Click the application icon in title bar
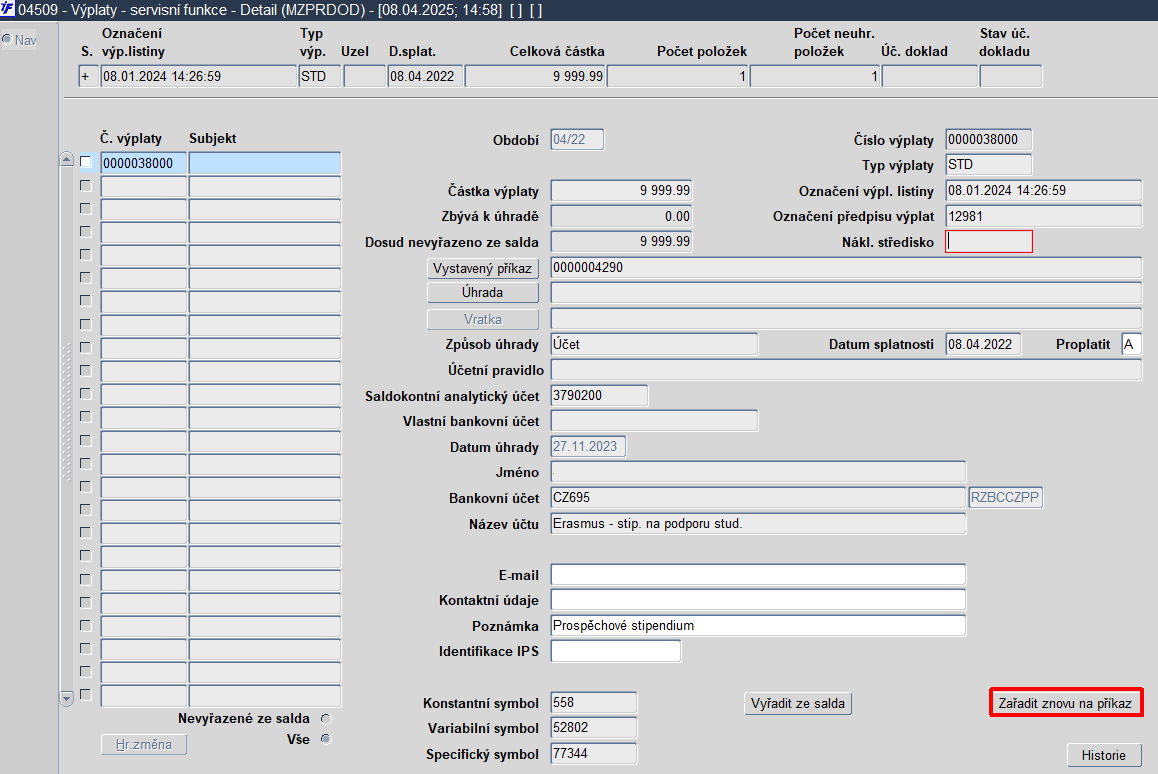Screen dimensions: 1158x774 (x=7, y=10)
